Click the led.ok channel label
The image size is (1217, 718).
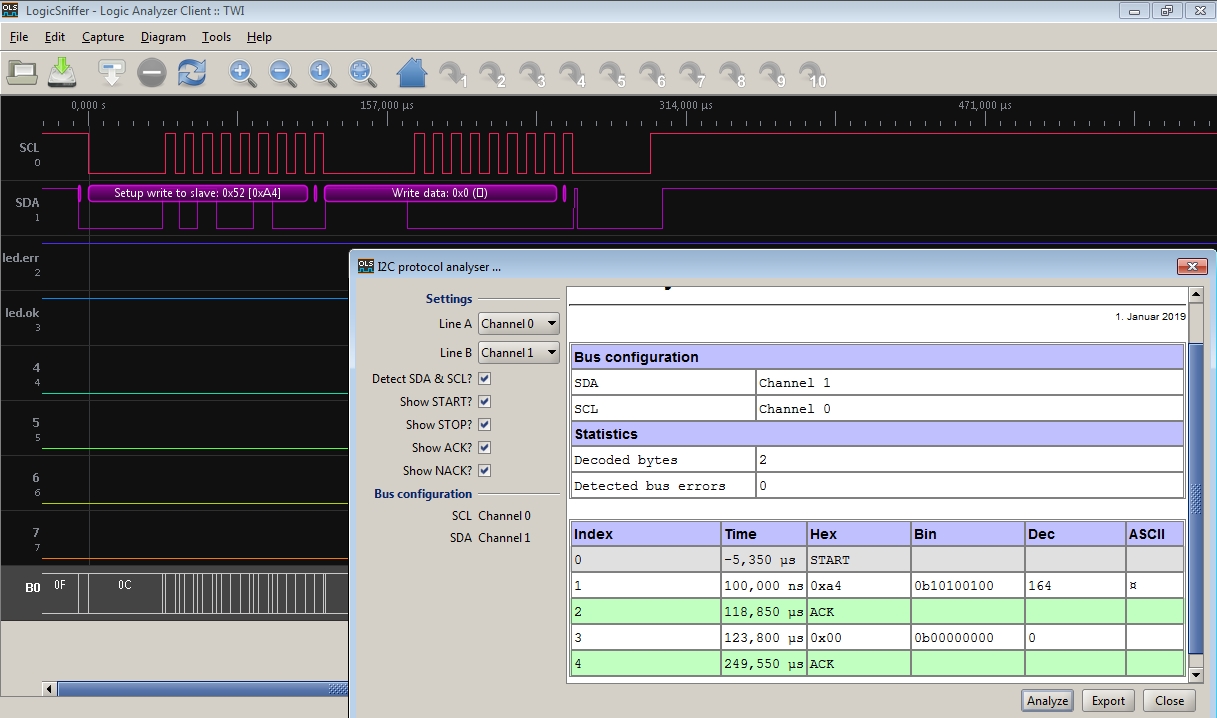(23, 313)
